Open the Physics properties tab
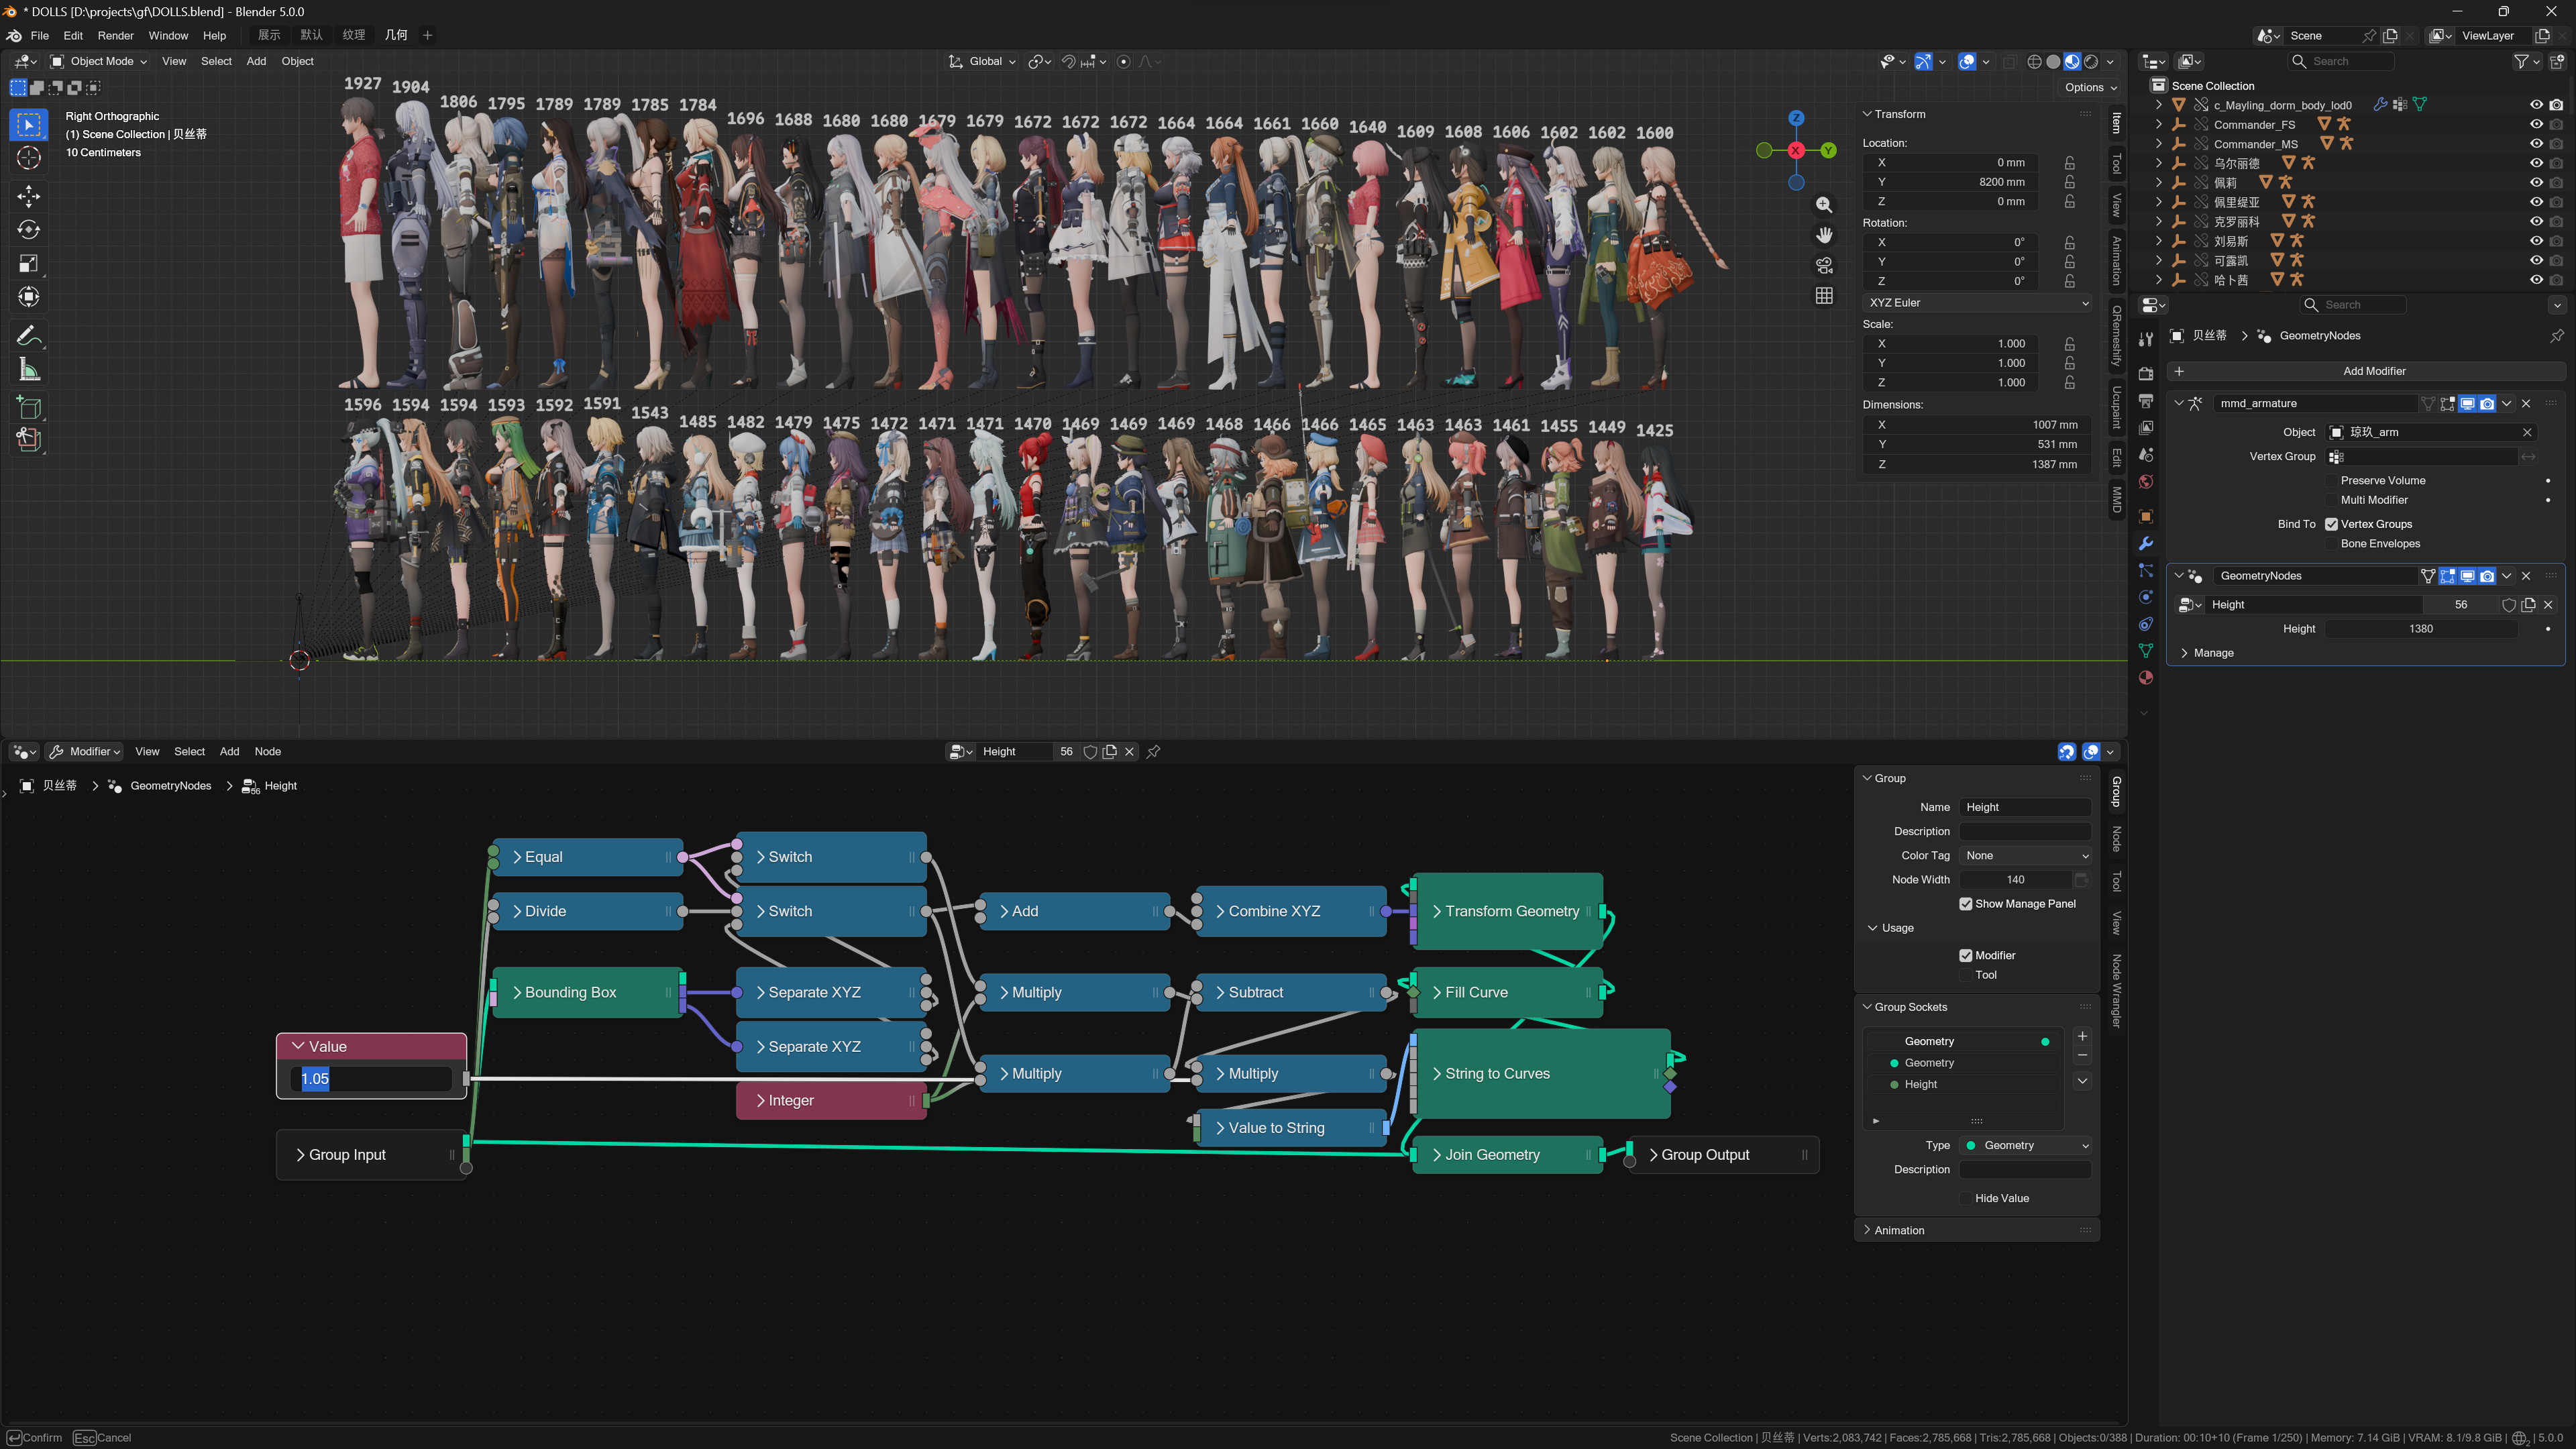 point(2145,597)
